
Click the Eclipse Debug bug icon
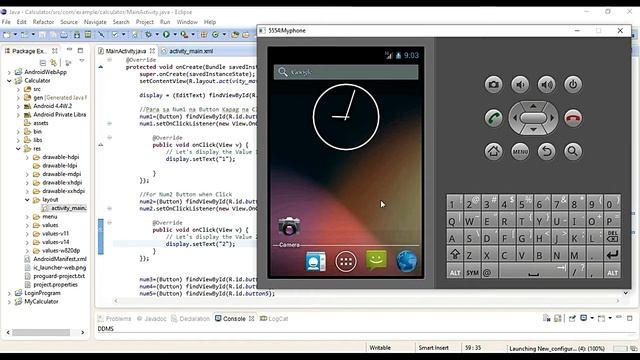click(148, 35)
